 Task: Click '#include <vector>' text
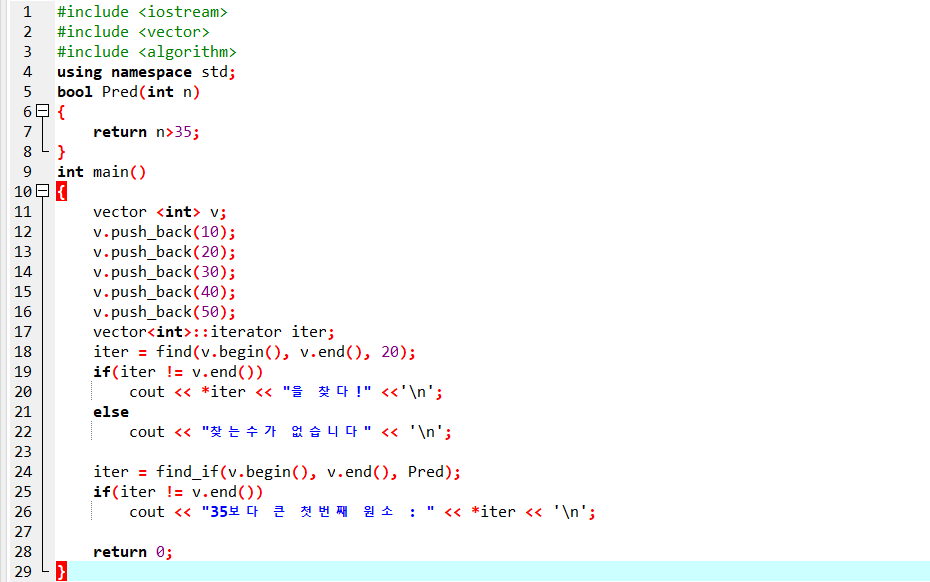coord(133,32)
